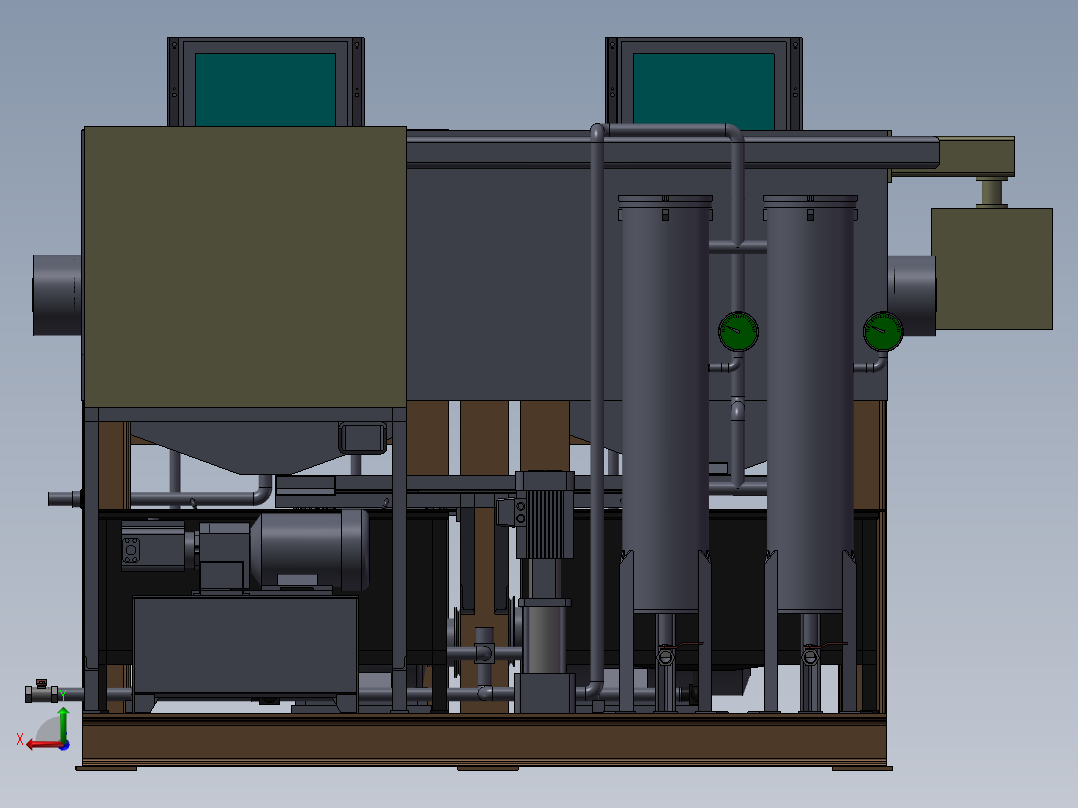Select the round port on machine's left side

pyautogui.click(x=56, y=294)
